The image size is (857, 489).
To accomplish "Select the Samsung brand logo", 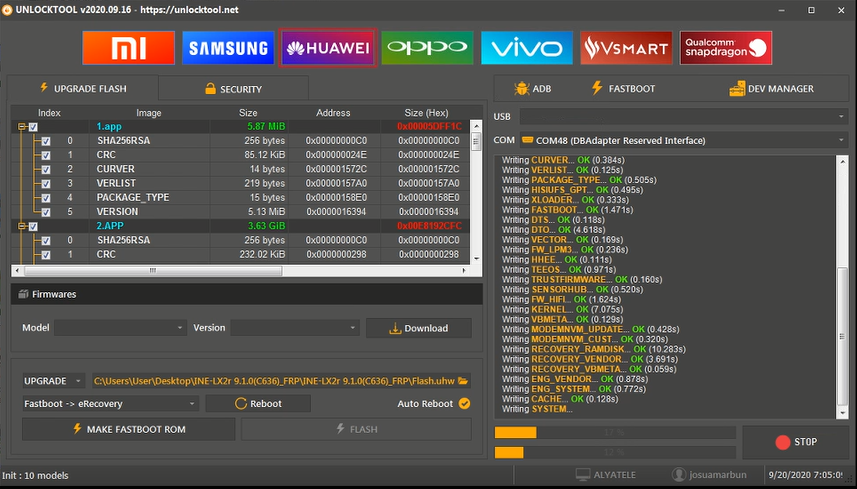I will coord(228,48).
